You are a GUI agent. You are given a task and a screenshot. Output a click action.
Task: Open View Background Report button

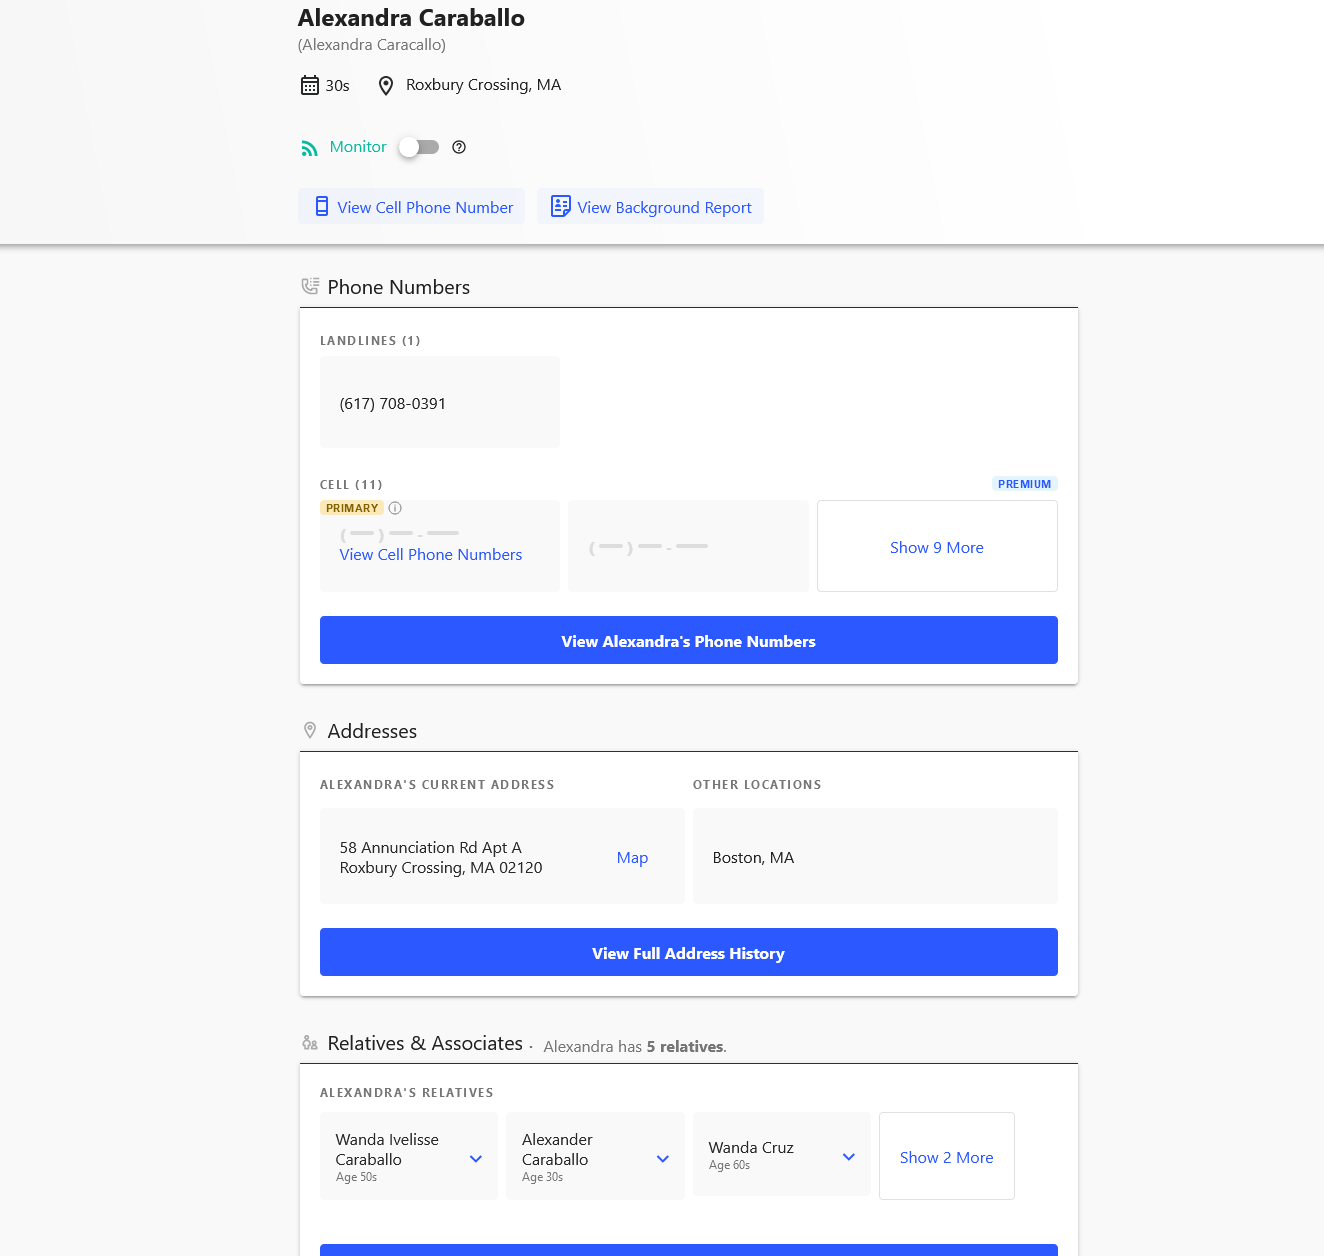click(x=651, y=207)
